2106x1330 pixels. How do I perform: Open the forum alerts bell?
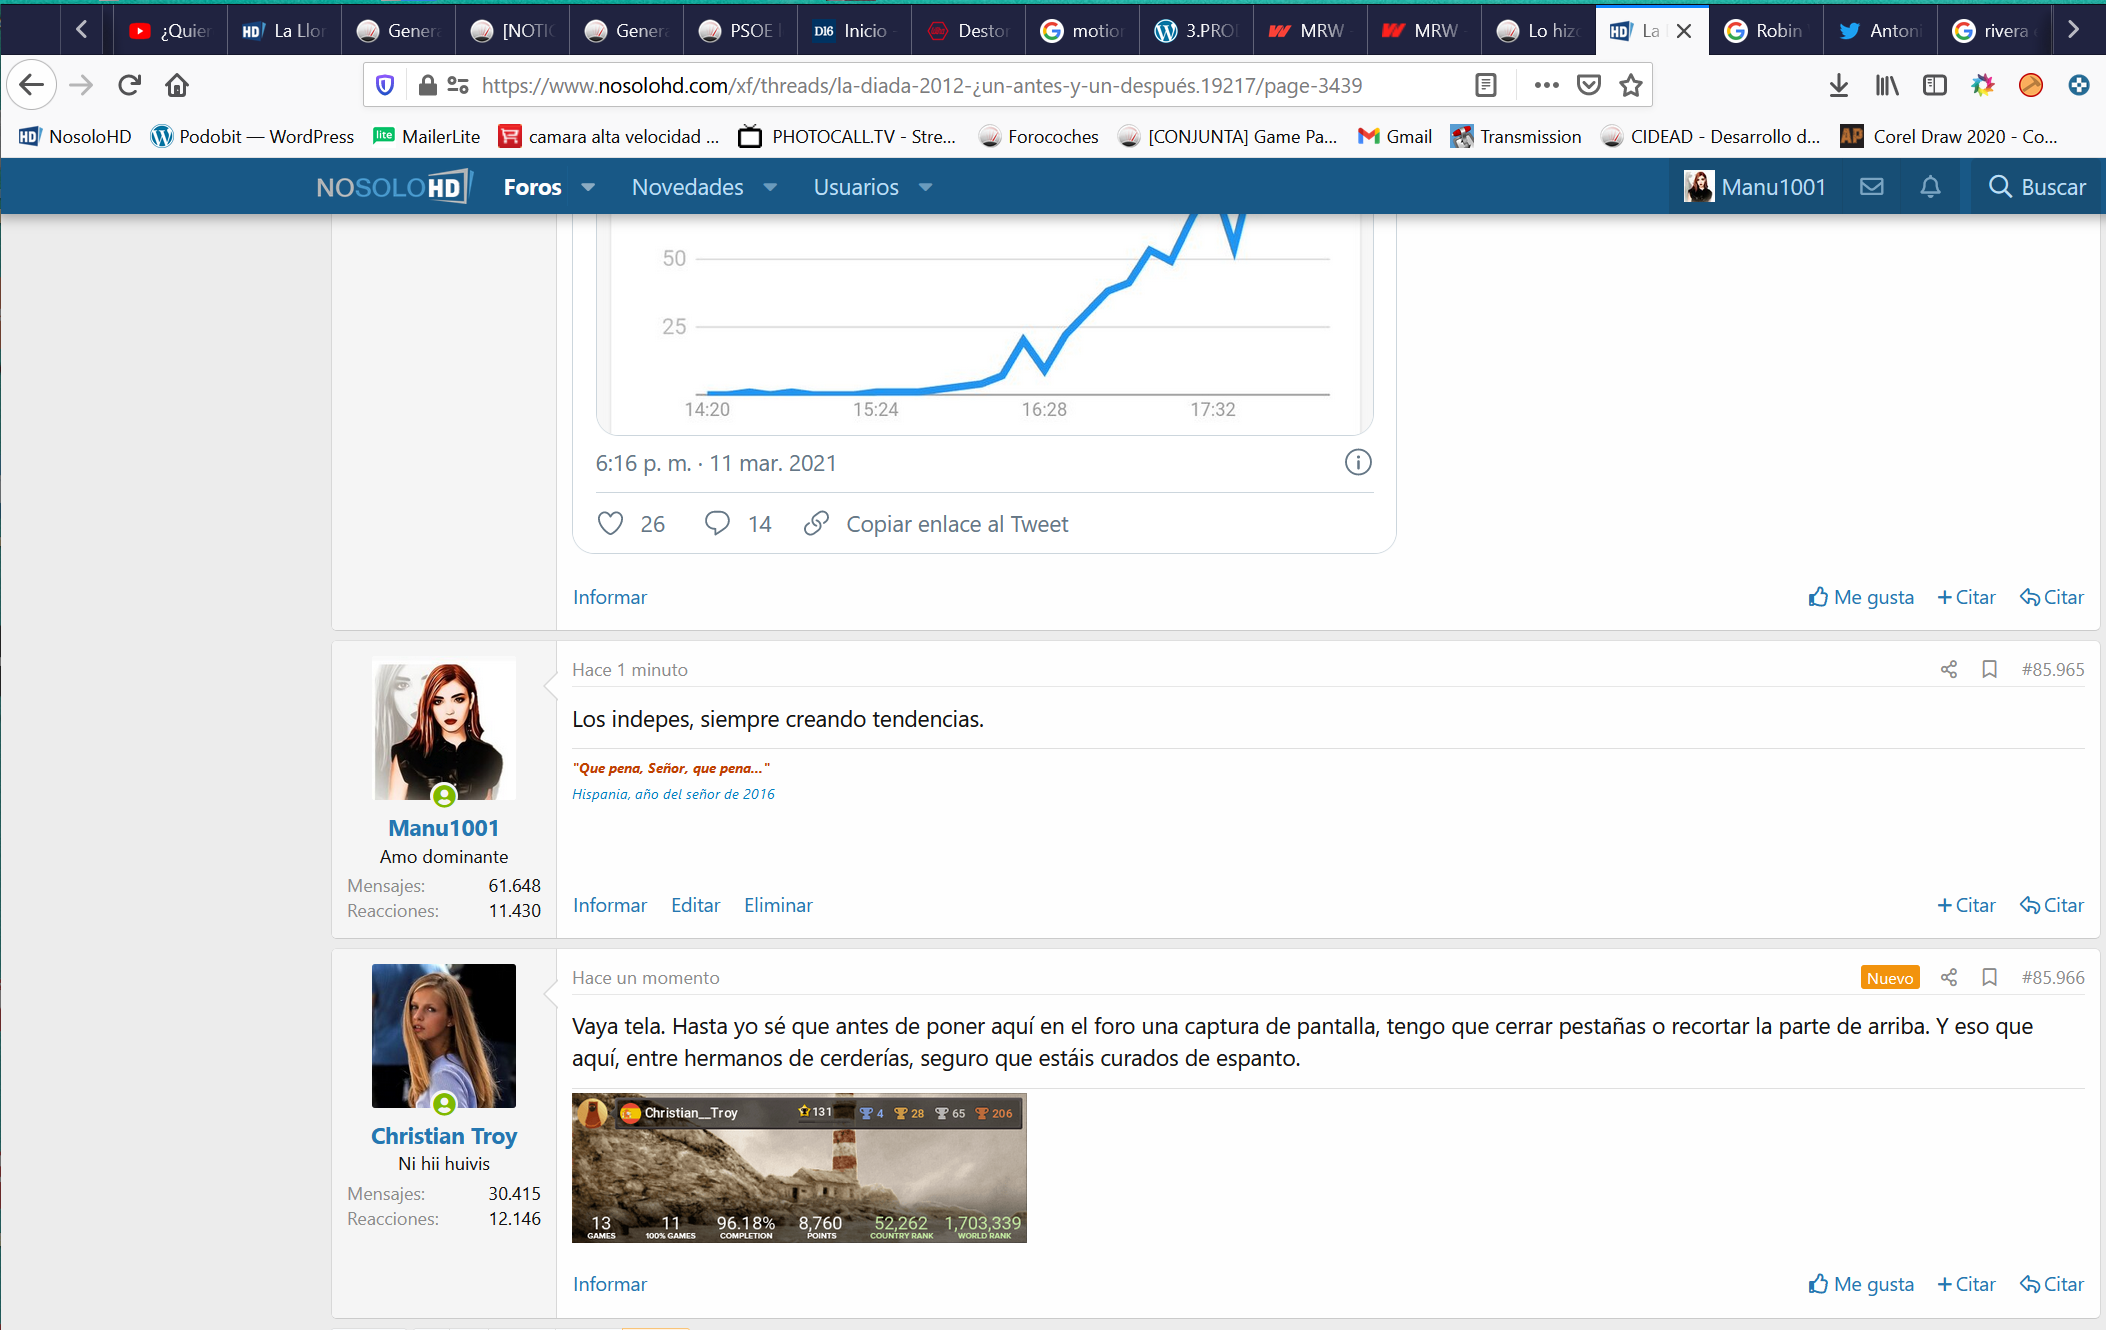[x=1930, y=187]
